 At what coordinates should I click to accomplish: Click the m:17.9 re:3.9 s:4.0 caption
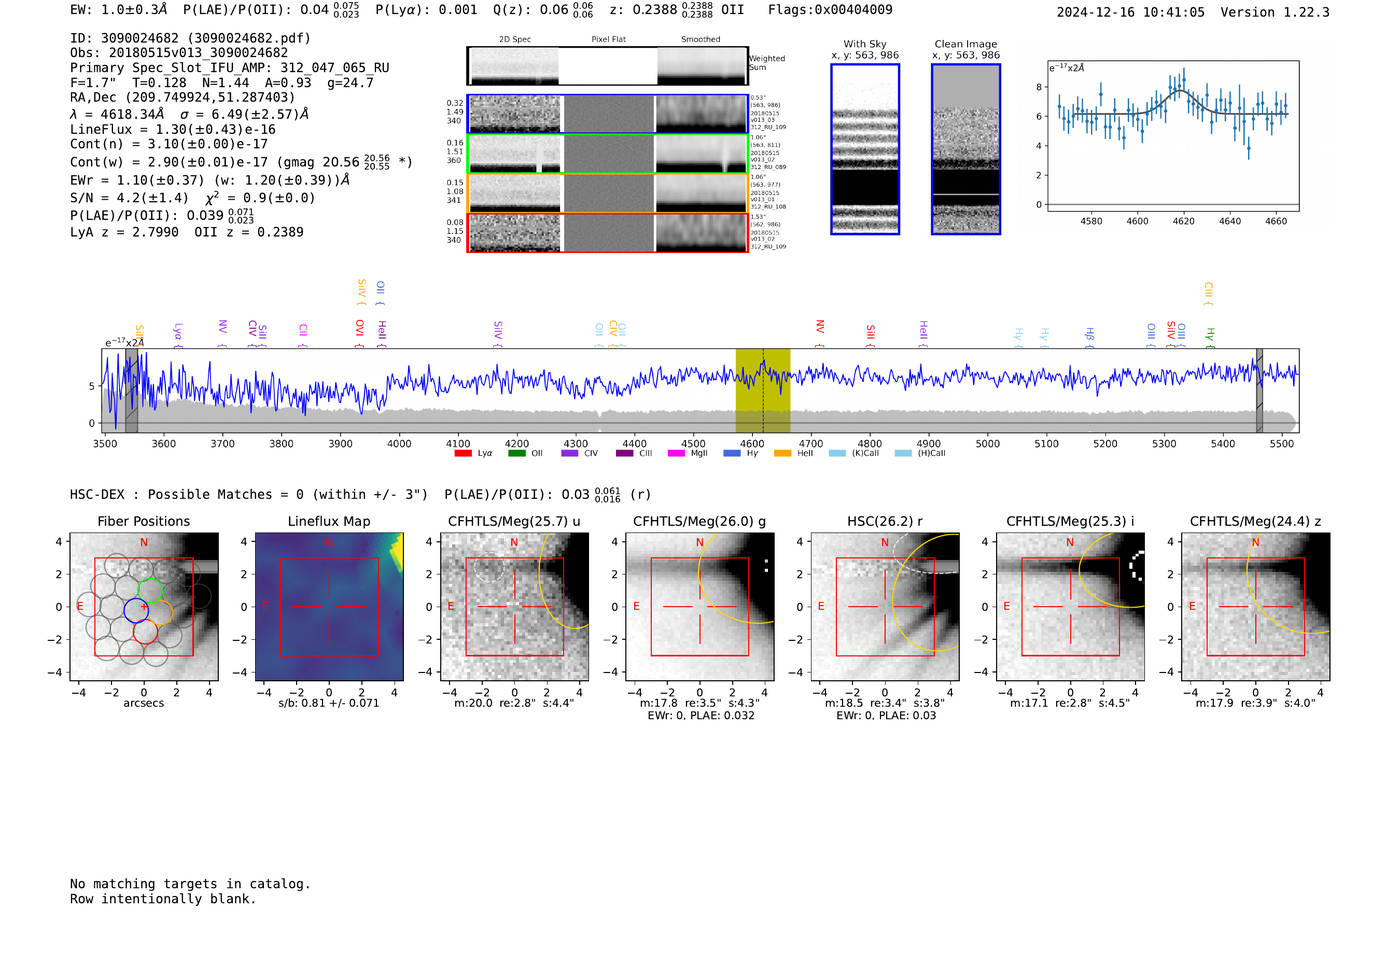pos(1256,703)
